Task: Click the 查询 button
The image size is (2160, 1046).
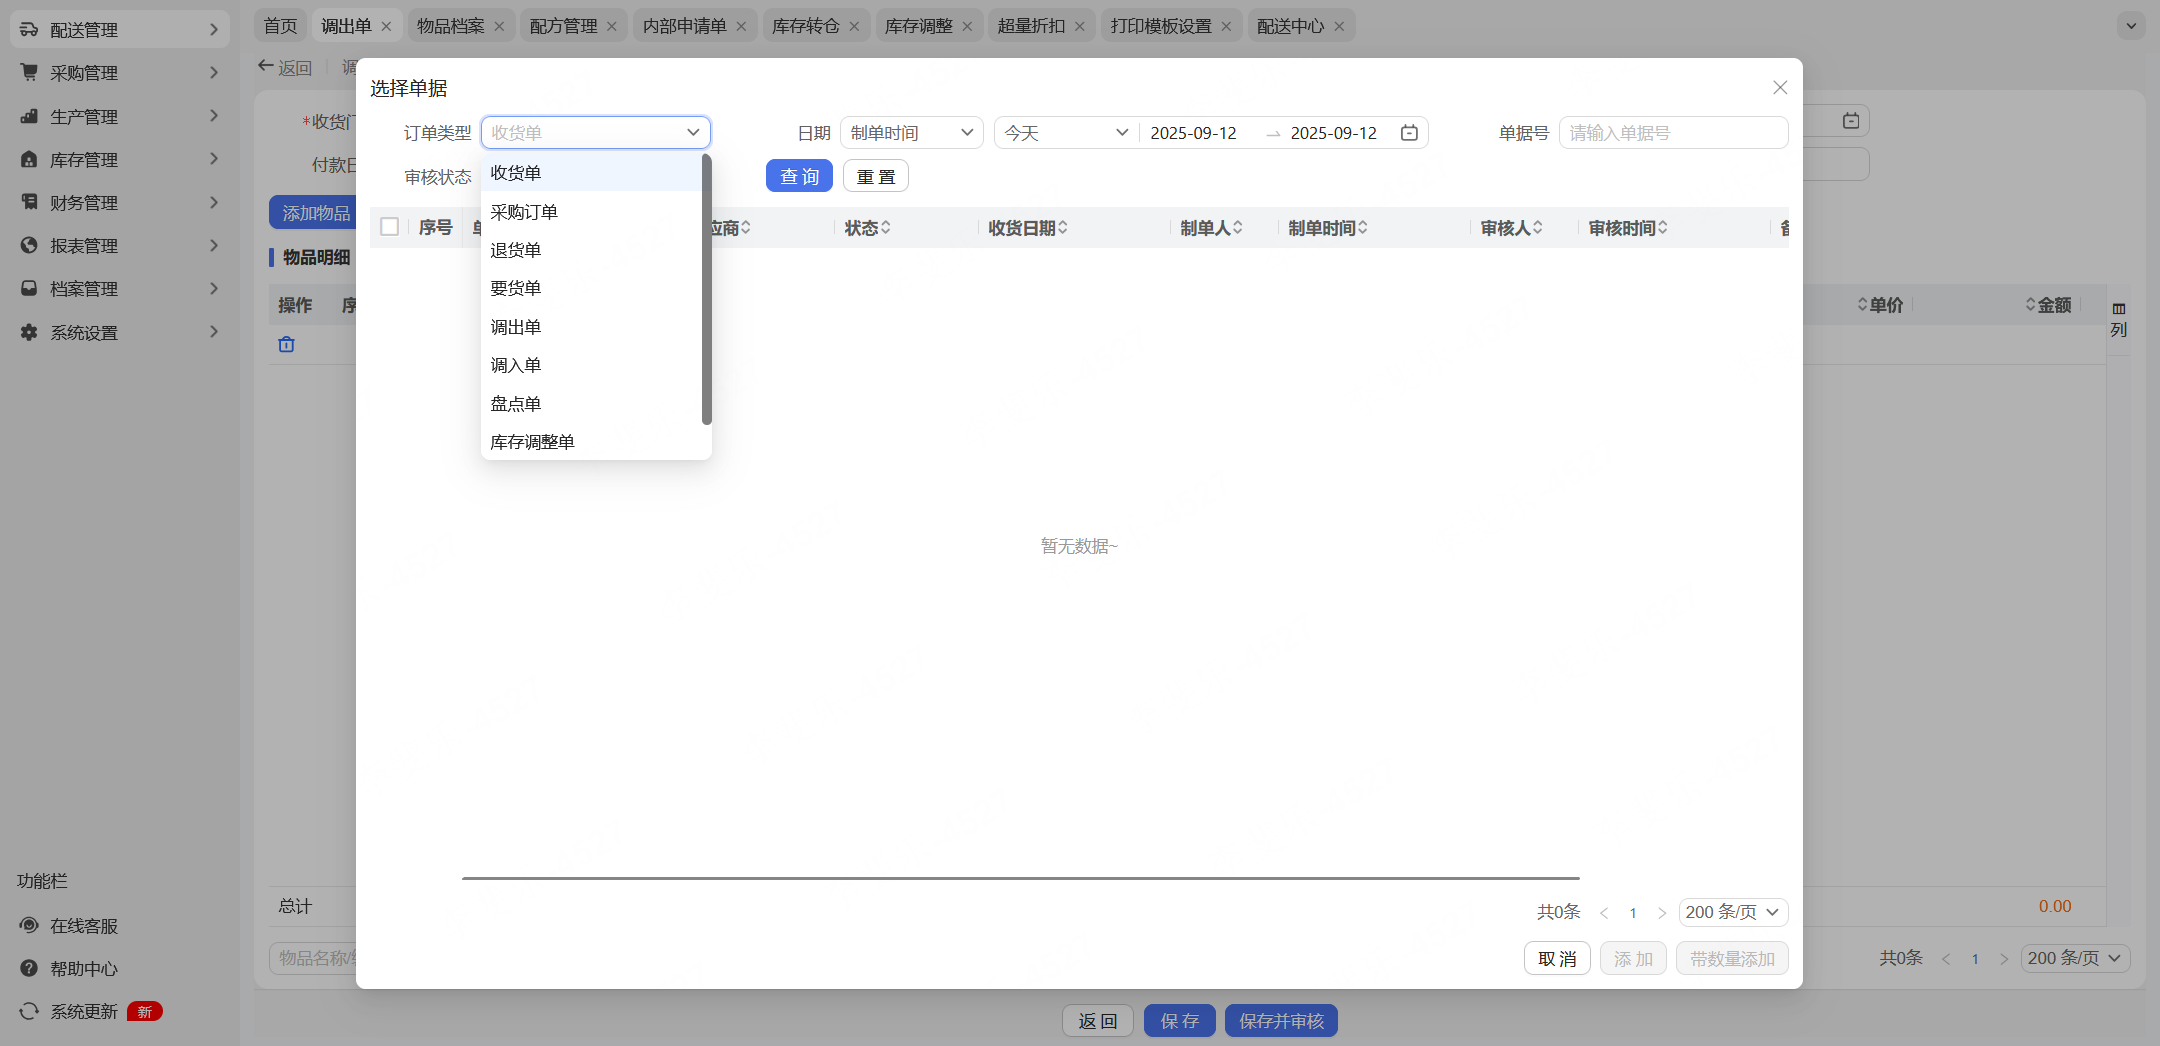Action: [799, 176]
